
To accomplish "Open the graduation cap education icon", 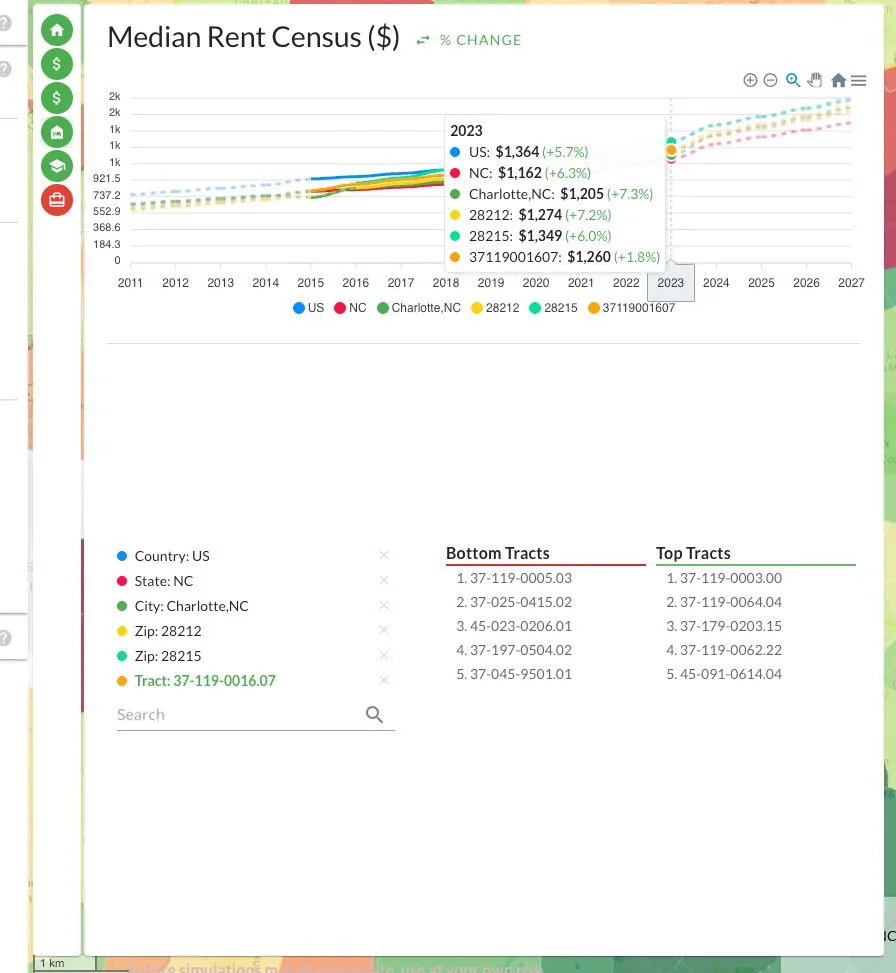I will [x=57, y=166].
